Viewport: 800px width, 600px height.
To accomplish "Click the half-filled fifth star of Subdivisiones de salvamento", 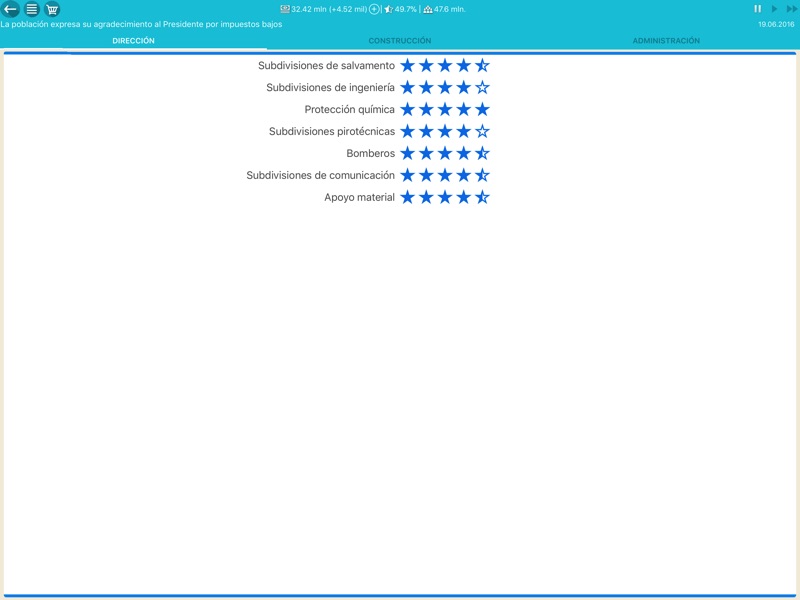I will [x=482, y=65].
